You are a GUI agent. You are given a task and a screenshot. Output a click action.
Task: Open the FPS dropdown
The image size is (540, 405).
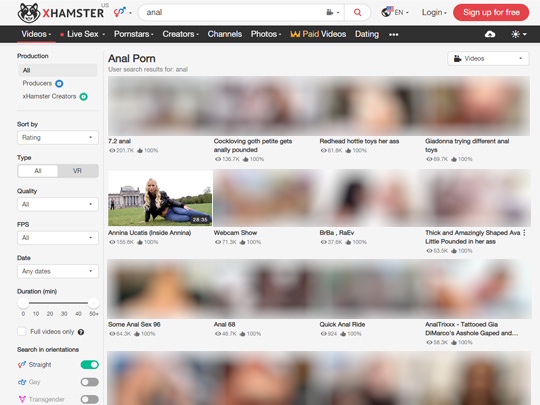click(x=58, y=238)
